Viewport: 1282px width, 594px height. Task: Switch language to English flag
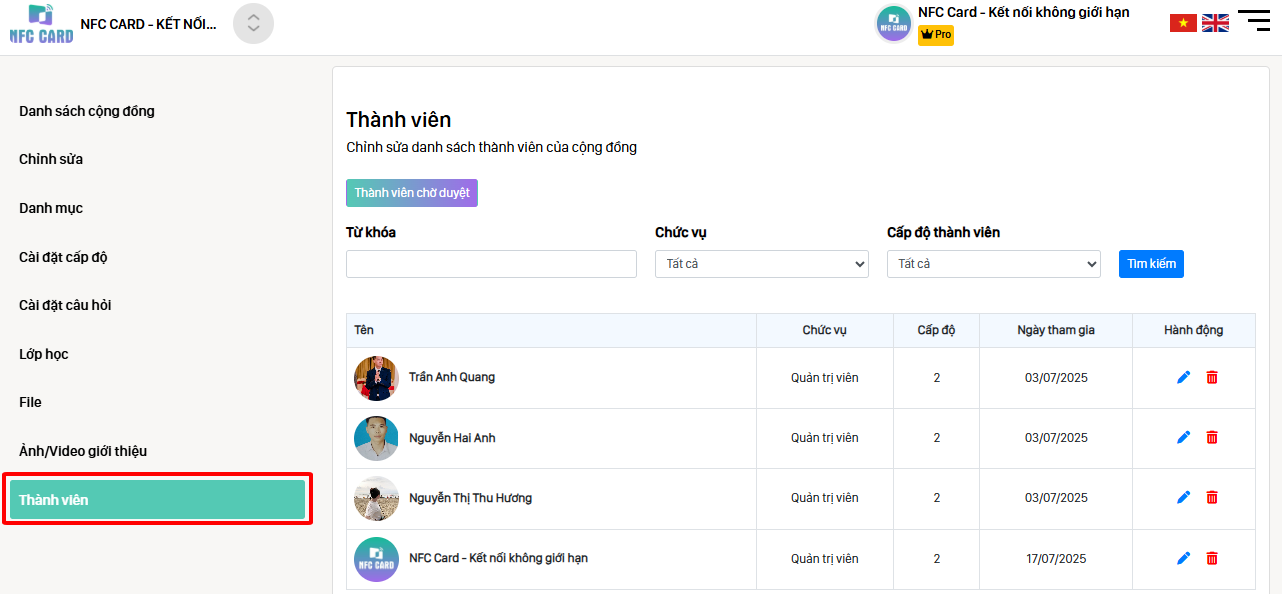pos(1215,23)
